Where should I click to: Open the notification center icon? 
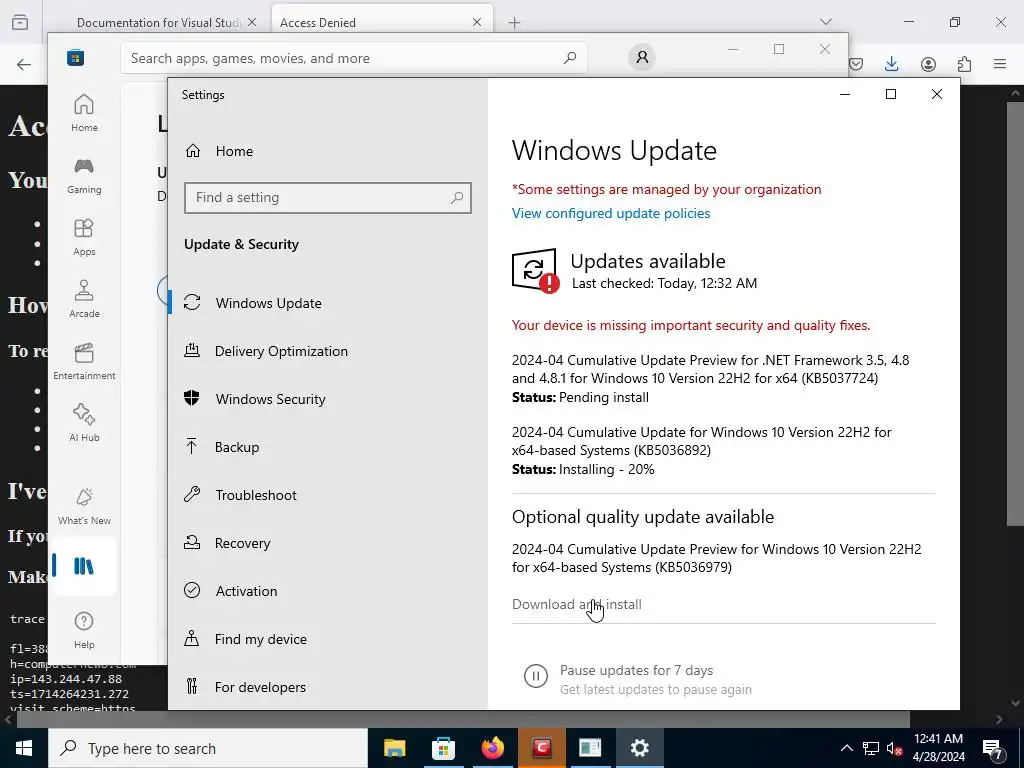[x=993, y=748]
